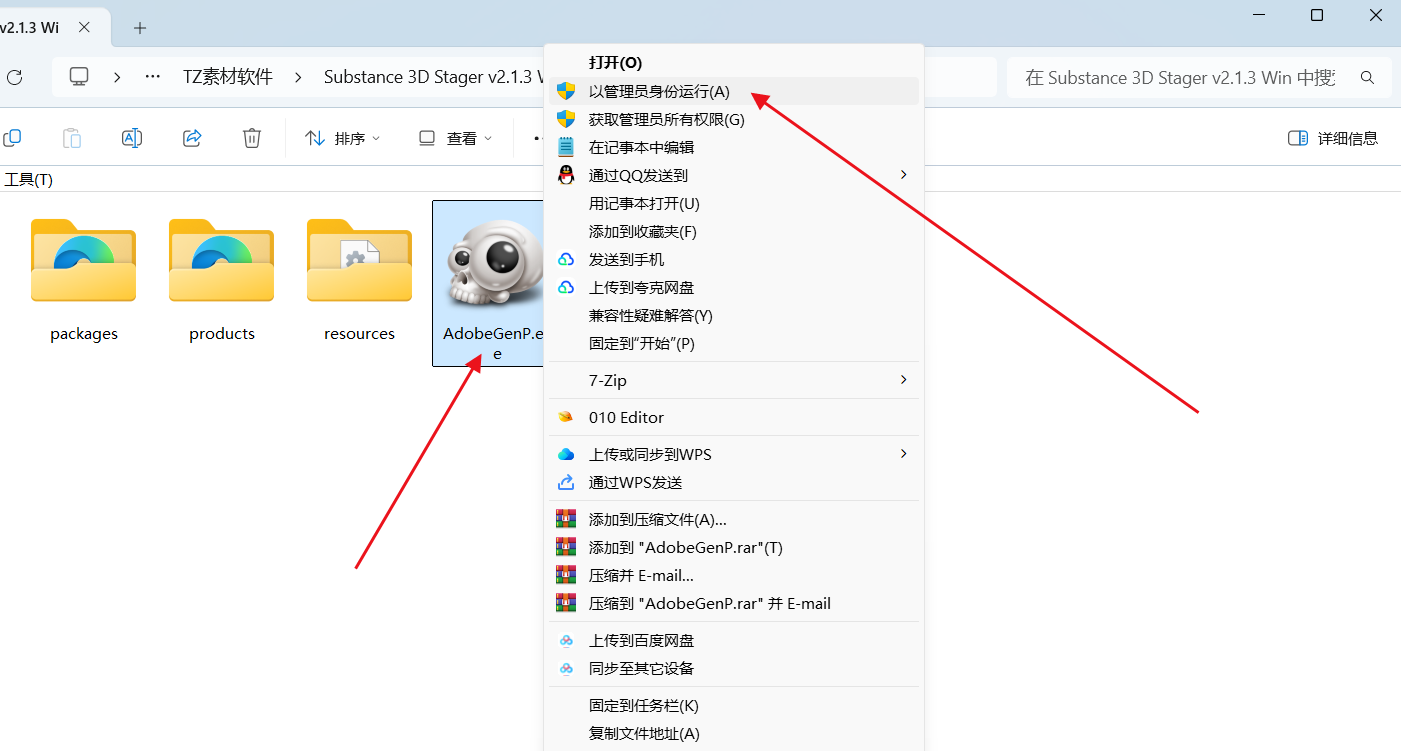
Task: Select the products folder
Action: click(222, 280)
